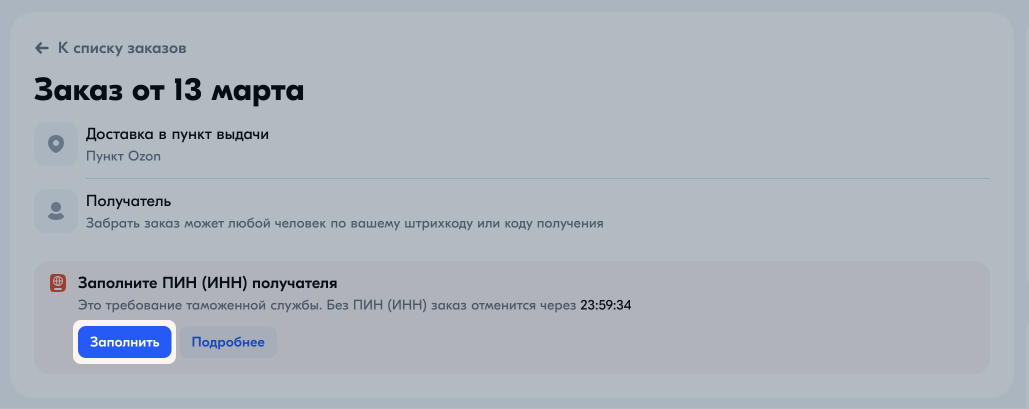Click the divider line above Получатель row
The width and height of the screenshot is (1029, 409).
[x=537, y=178]
